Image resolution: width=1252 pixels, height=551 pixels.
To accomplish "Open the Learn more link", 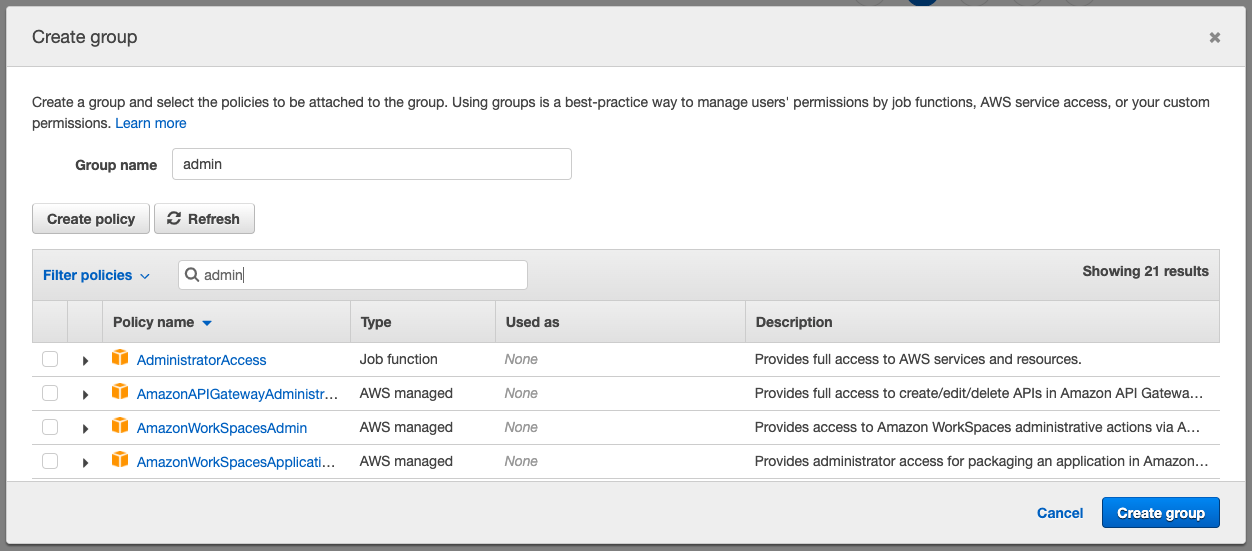I will (x=151, y=123).
